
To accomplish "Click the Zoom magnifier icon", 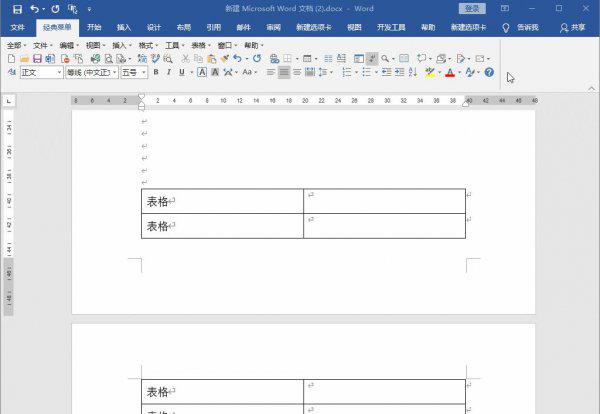I will click(385, 59).
